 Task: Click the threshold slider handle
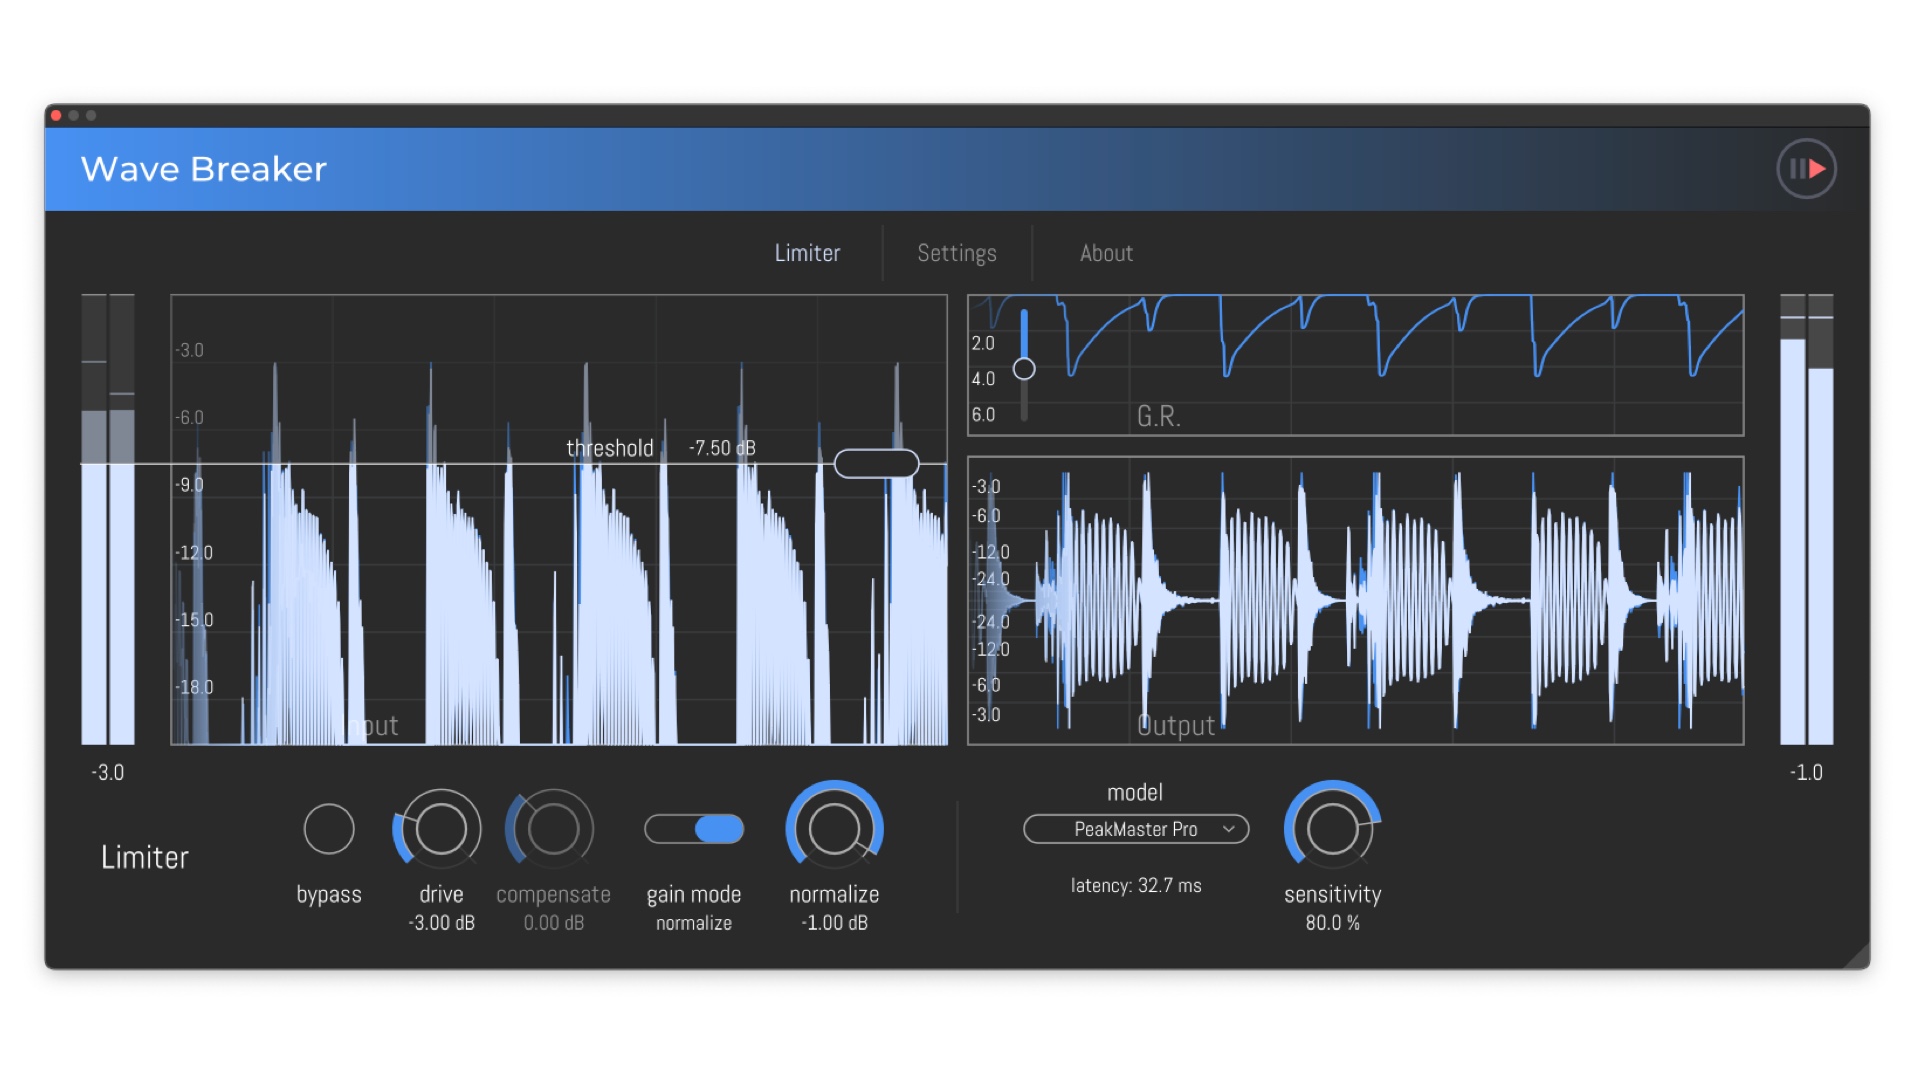[x=876, y=463]
